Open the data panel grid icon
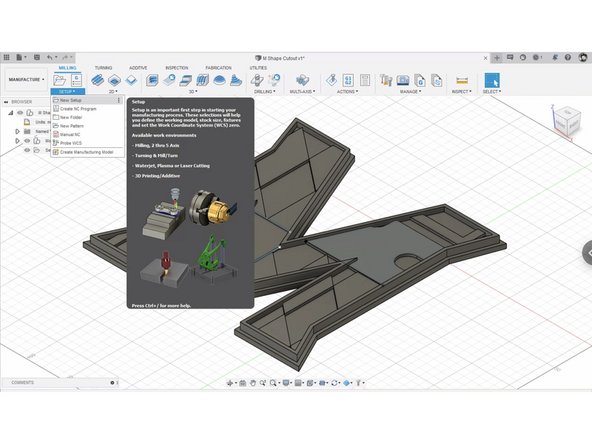The image size is (592, 444). [x=6, y=57]
